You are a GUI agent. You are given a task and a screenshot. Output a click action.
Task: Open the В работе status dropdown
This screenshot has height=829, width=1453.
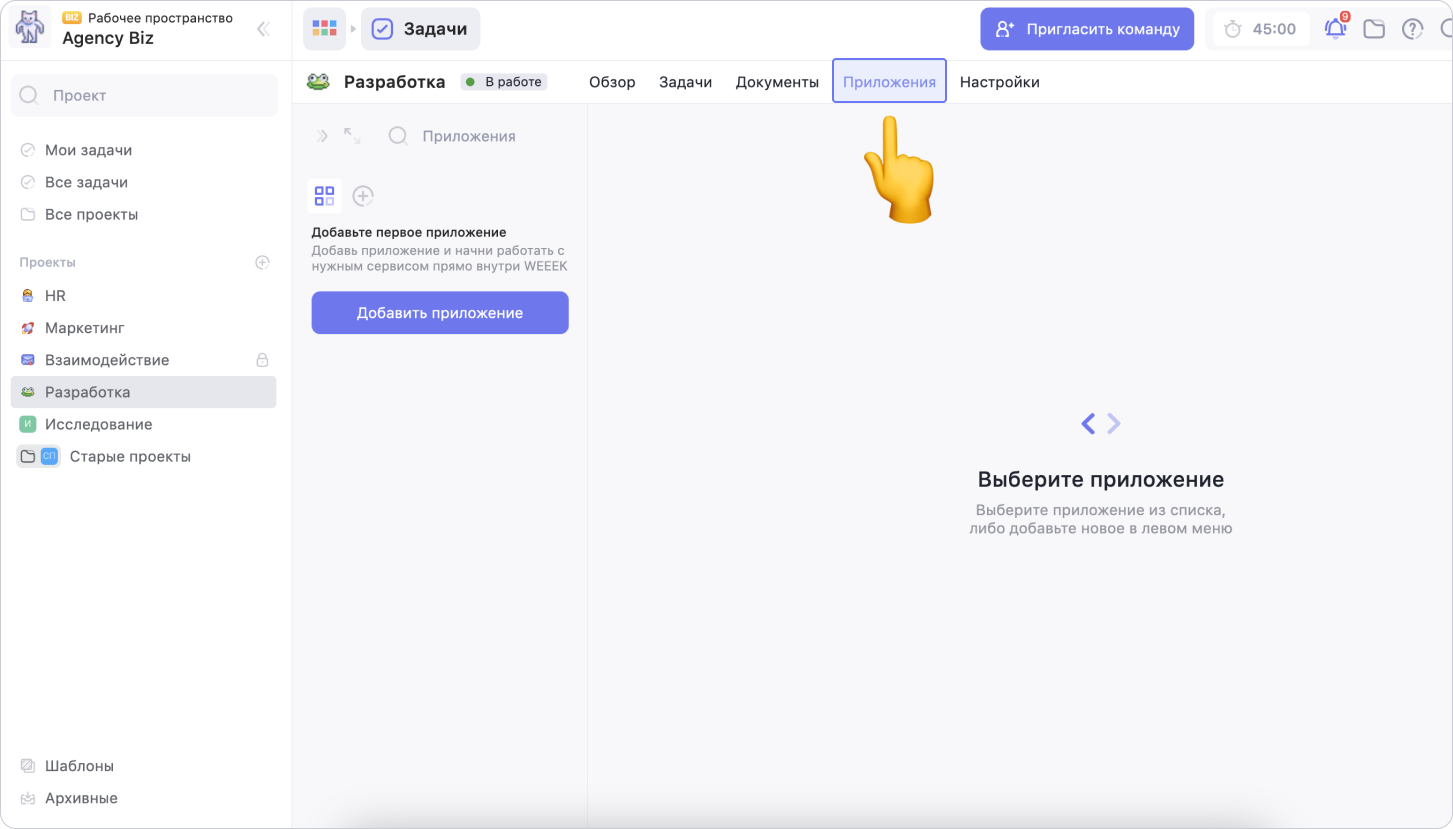pos(504,82)
